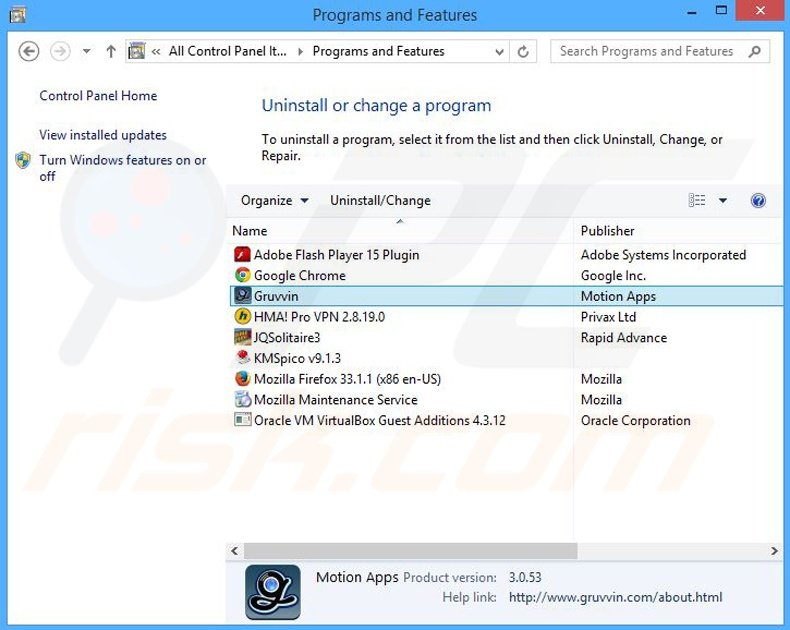Viewport: 790px width, 630px height.
Task: Click the horizontal scrollbar right arrow
Action: (x=774, y=551)
